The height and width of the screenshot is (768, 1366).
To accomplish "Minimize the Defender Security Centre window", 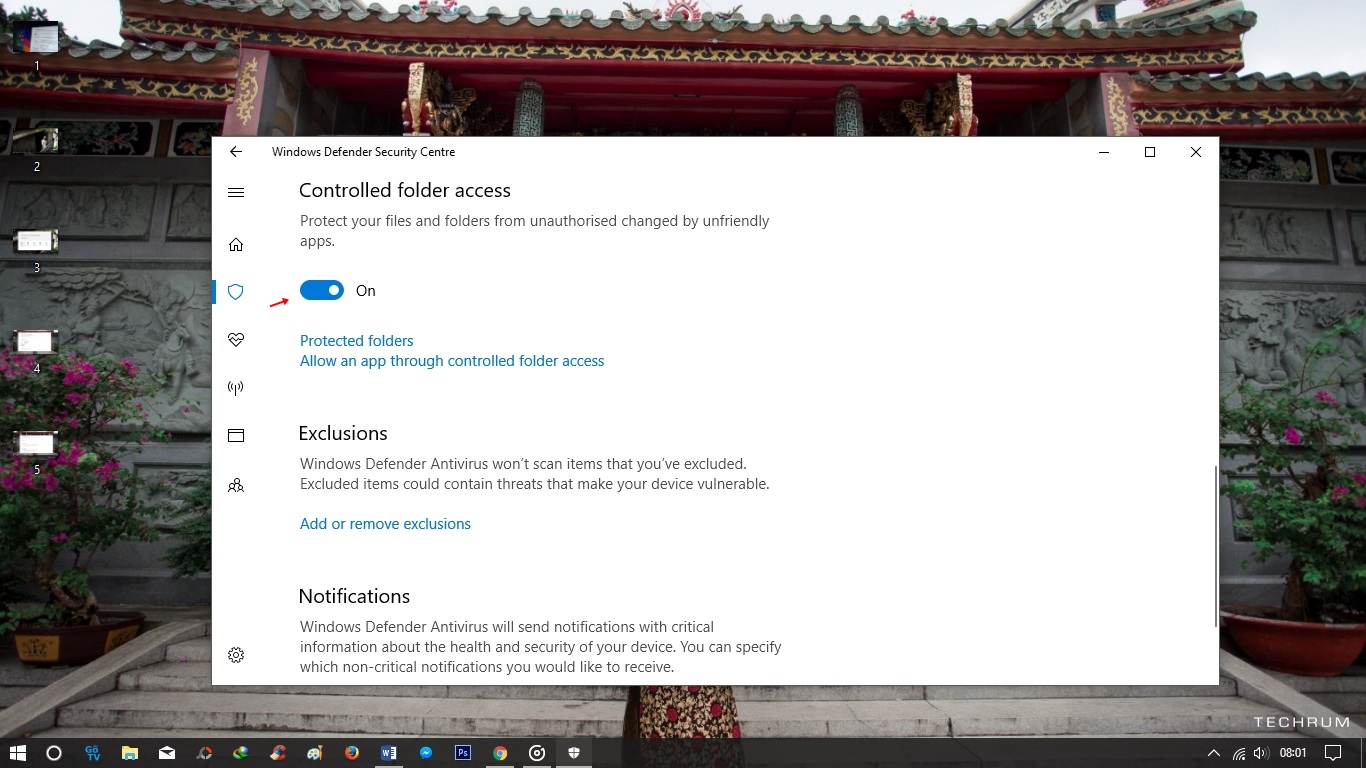I will tap(1104, 152).
